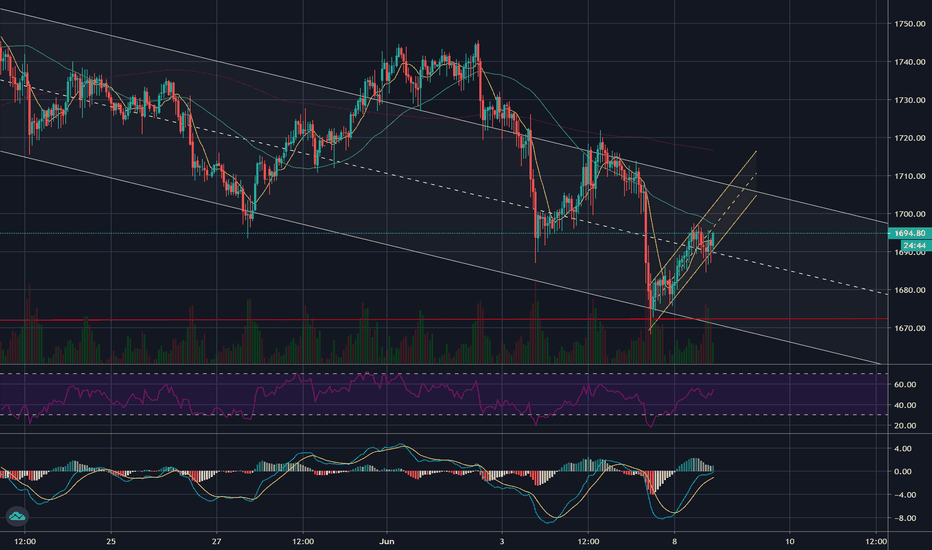932x550 pixels.
Task: Click the 1670.00 price axis label
Action: (909, 328)
